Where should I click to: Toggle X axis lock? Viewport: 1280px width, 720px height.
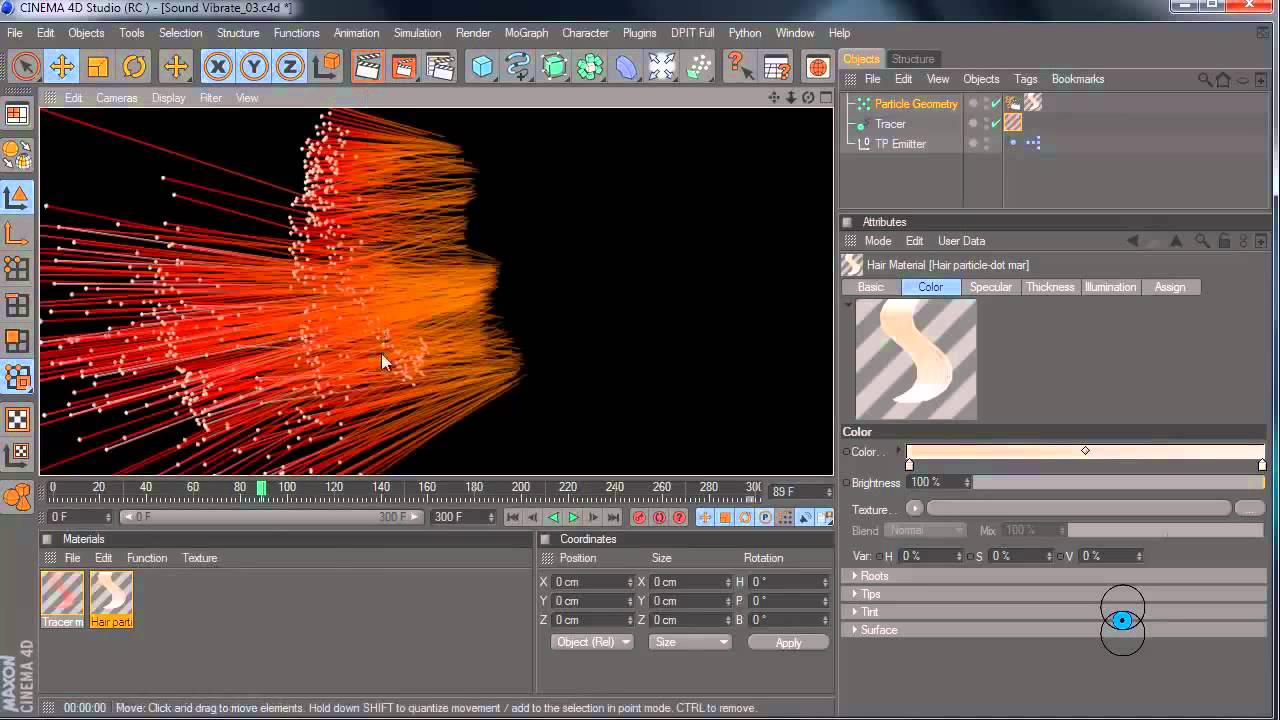(x=217, y=67)
